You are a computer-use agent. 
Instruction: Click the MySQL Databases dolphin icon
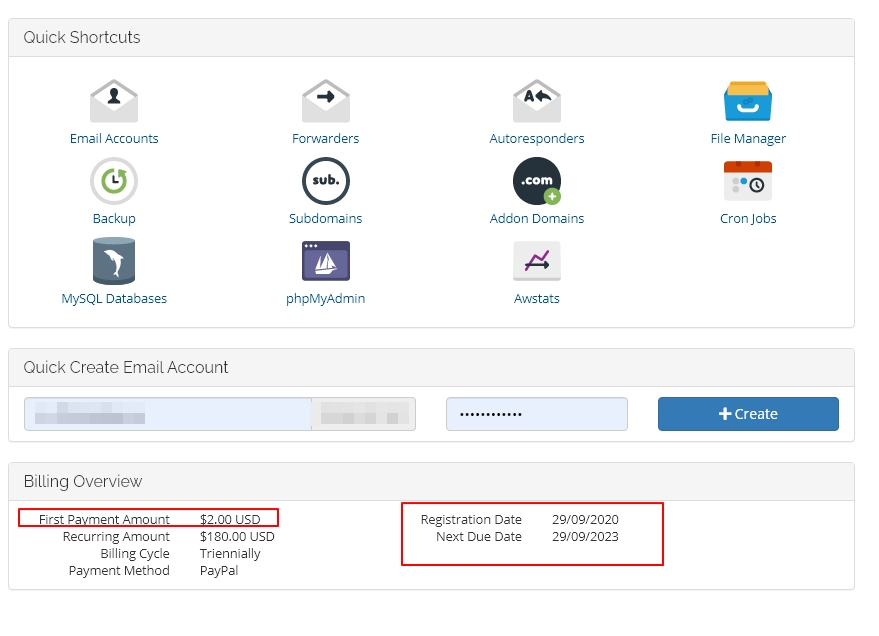tap(114, 262)
